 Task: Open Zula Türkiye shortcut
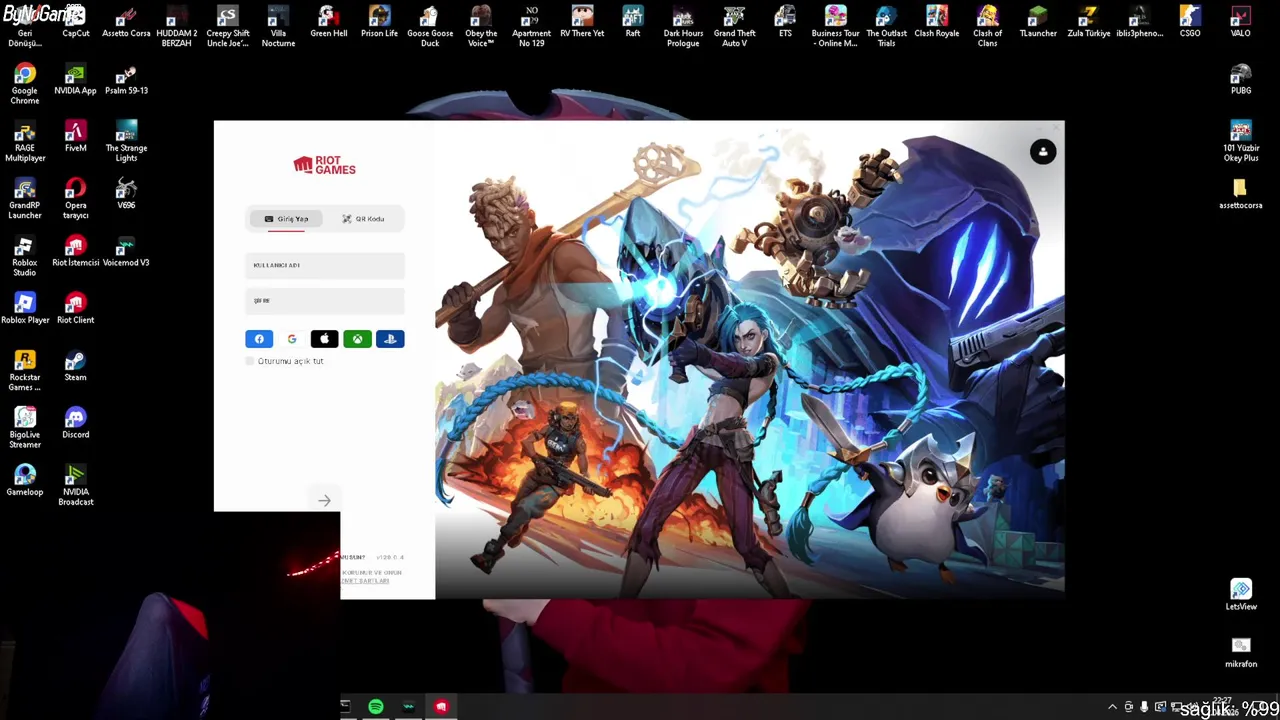[x=1089, y=22]
